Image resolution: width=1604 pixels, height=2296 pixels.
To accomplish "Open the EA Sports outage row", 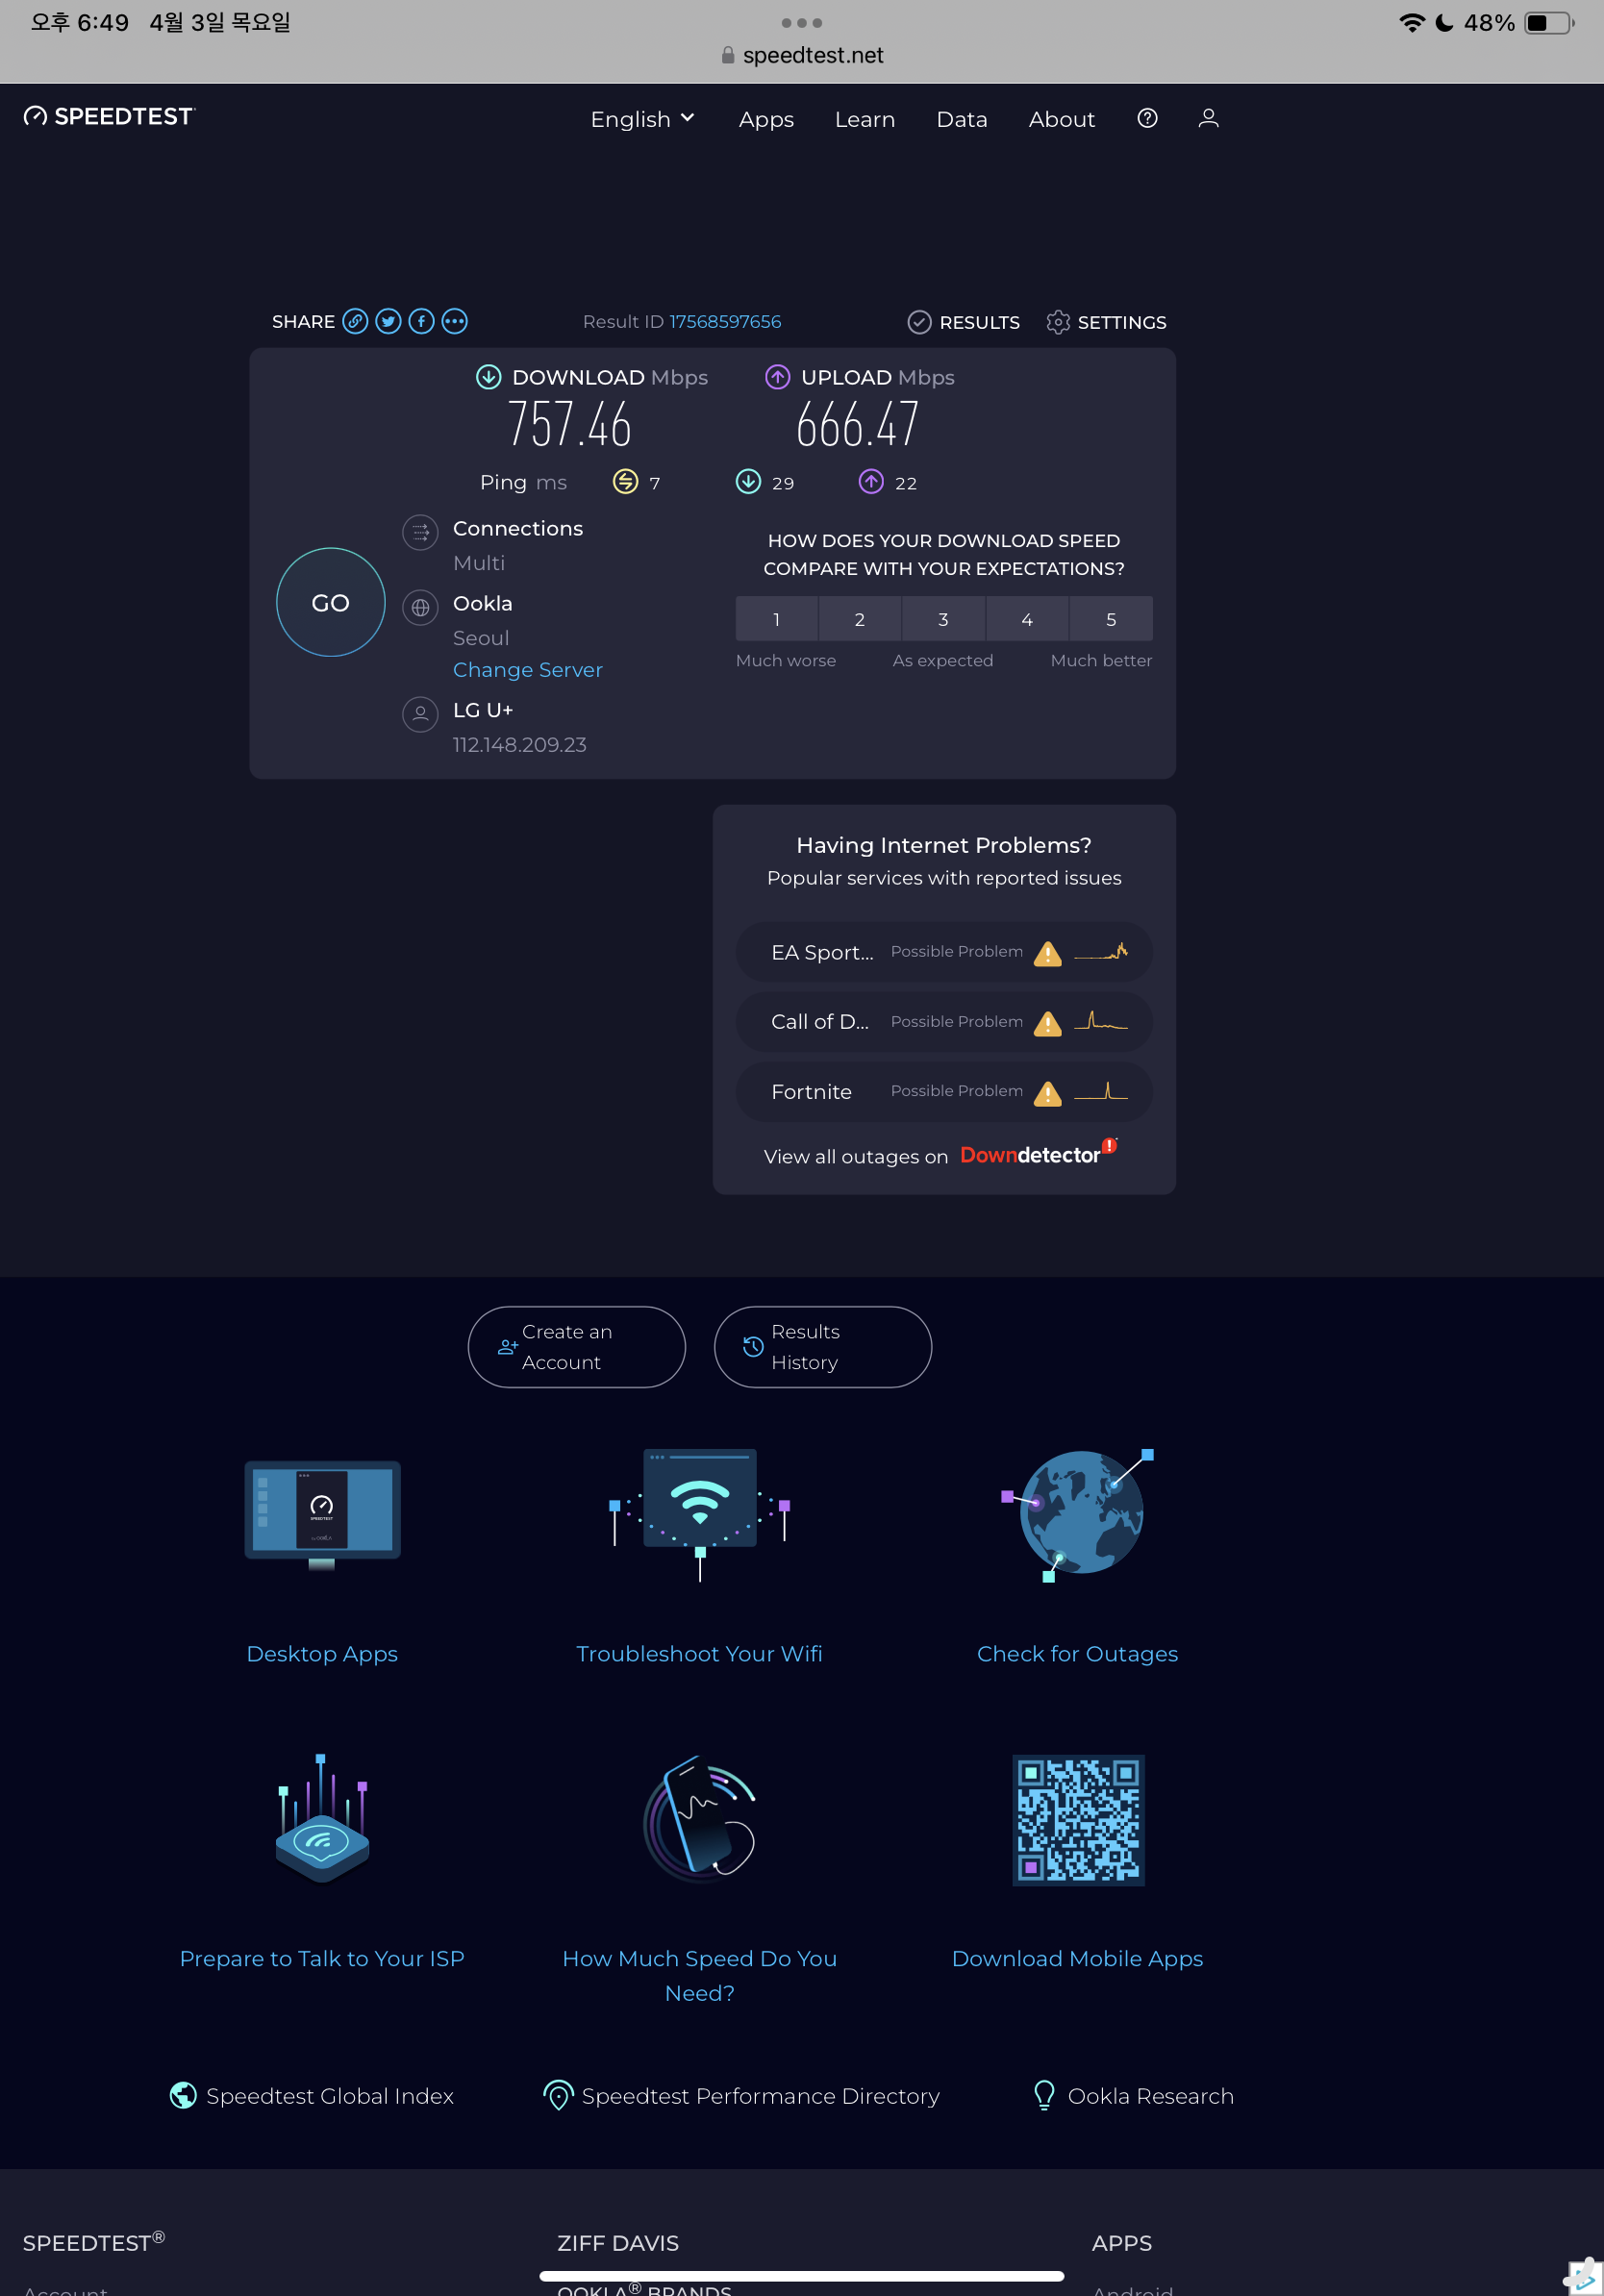I will [x=944, y=952].
